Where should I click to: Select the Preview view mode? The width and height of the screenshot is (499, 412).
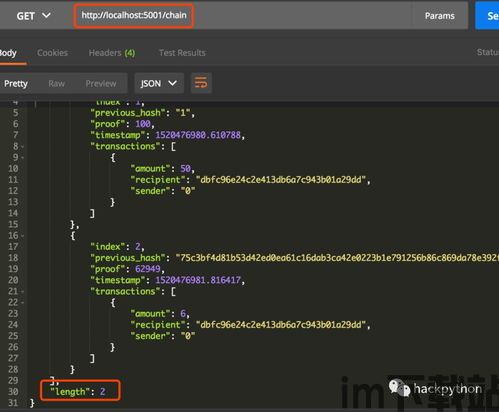tap(101, 83)
